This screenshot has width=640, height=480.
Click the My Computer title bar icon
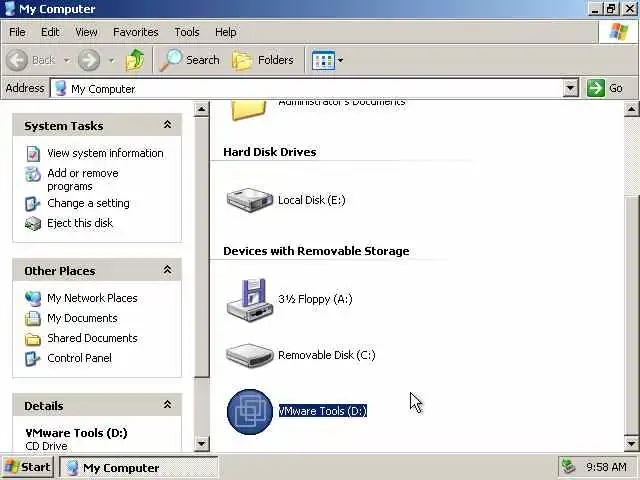[x=9, y=9]
